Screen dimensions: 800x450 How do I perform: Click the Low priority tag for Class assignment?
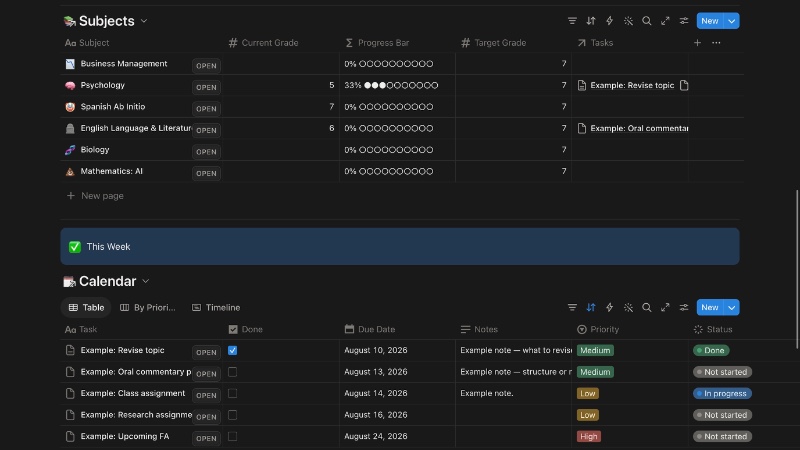(x=588, y=393)
